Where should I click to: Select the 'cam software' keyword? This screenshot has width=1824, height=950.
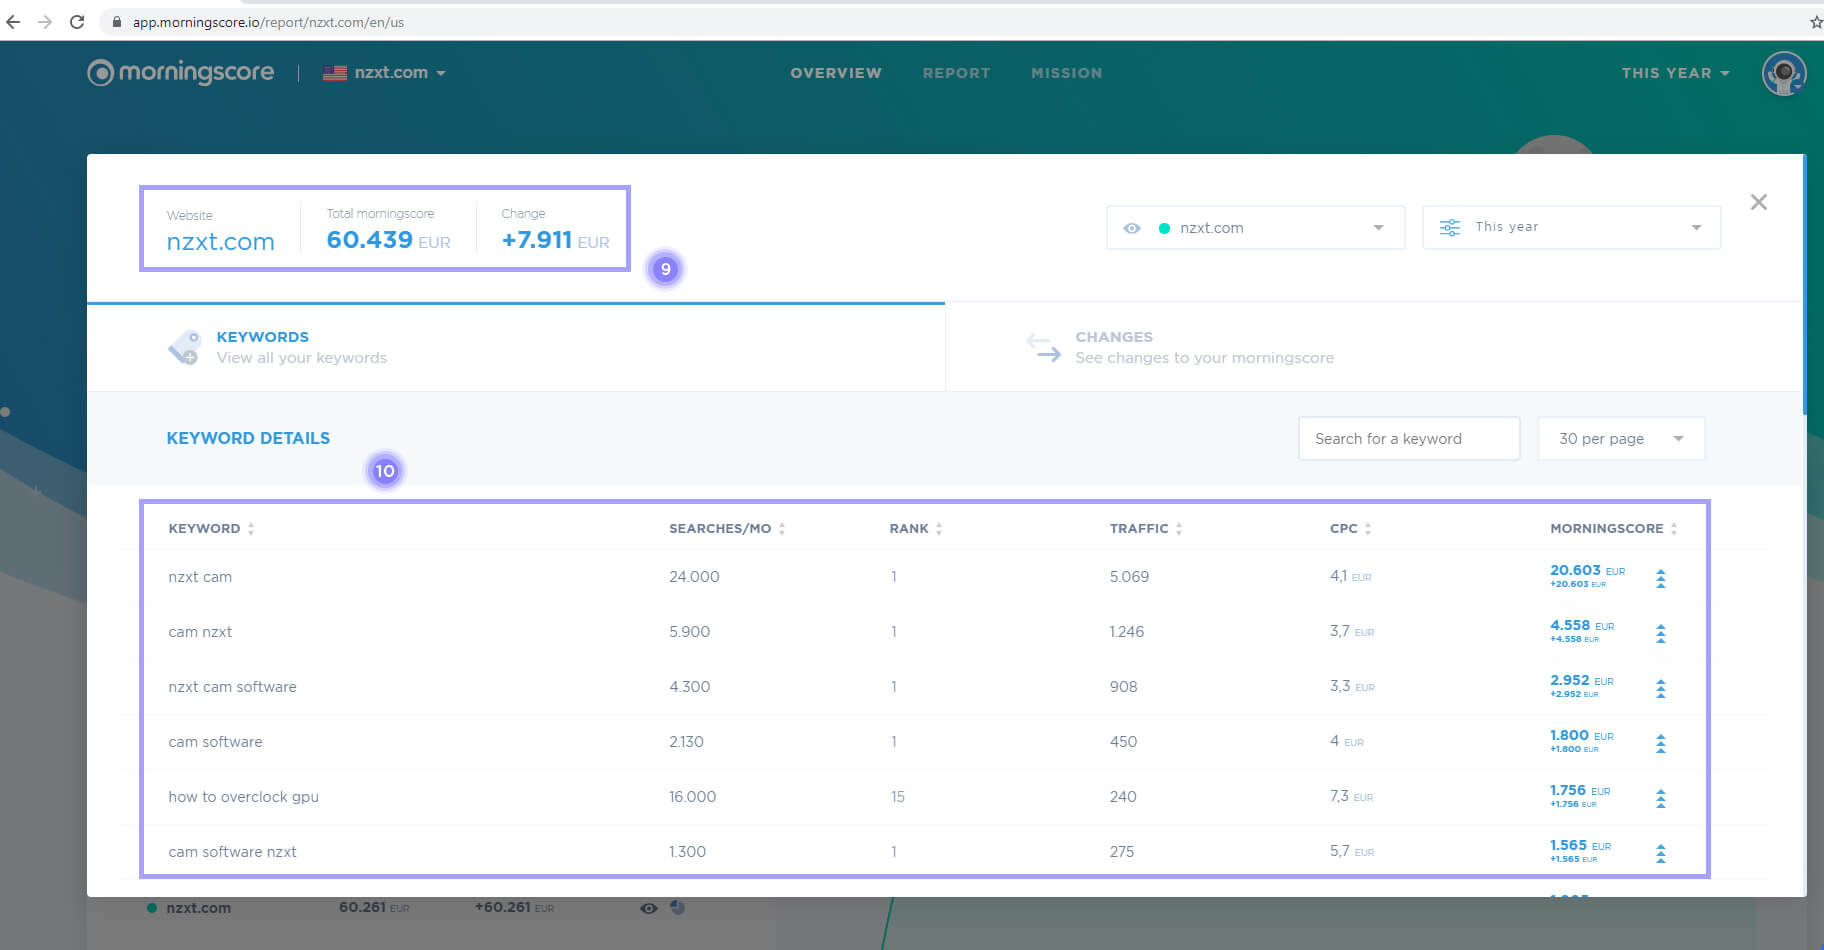tap(215, 742)
